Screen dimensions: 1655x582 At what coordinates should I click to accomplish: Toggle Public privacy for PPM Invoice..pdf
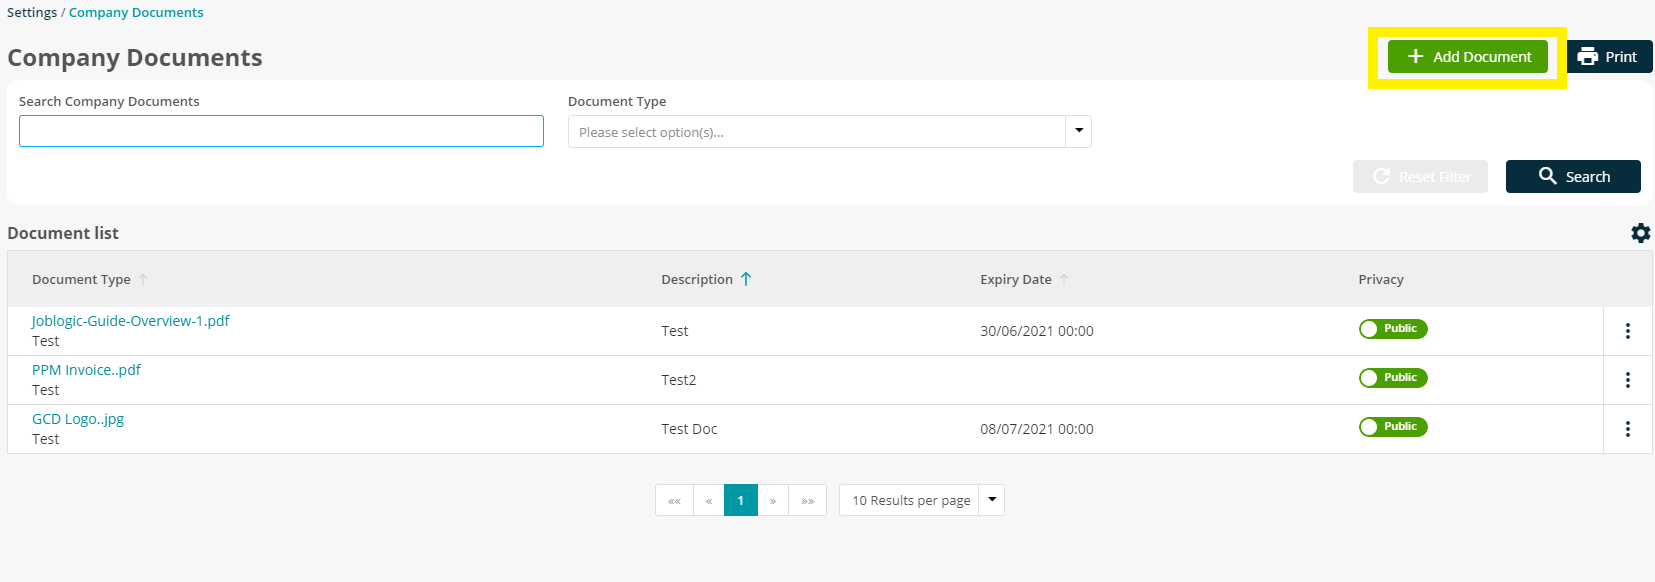coord(1393,378)
